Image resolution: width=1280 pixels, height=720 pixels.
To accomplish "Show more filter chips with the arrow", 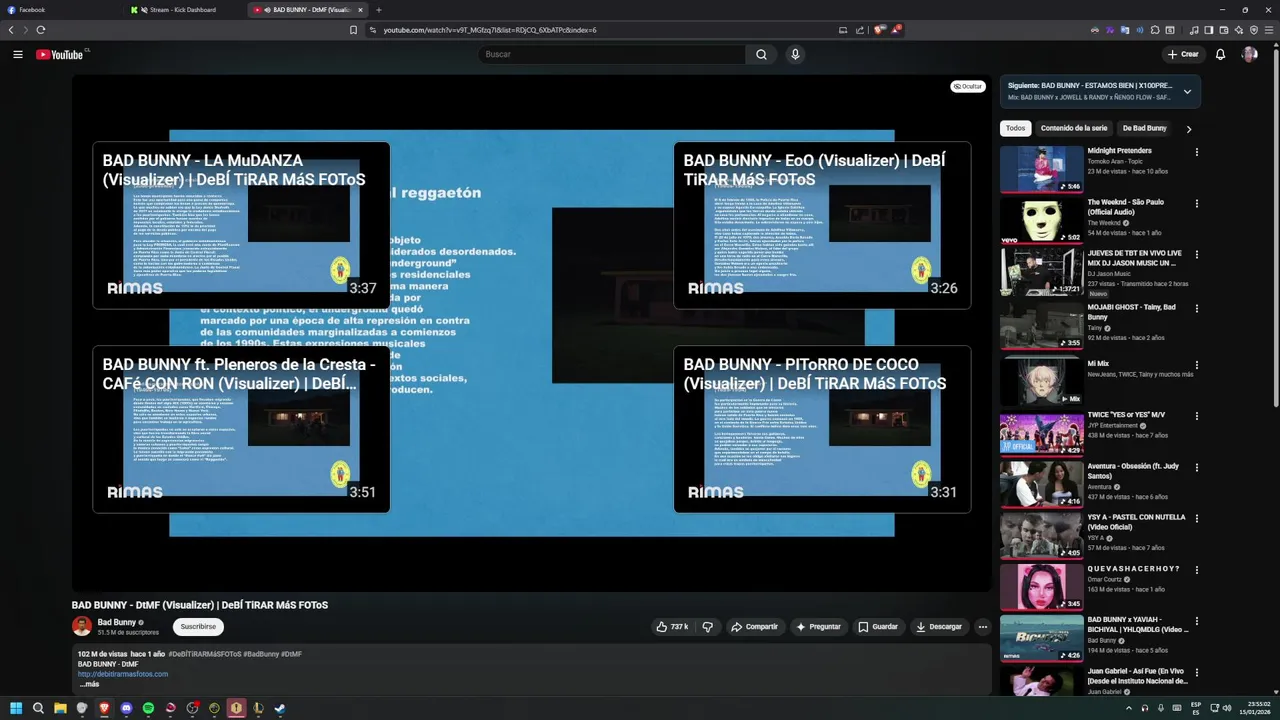I will point(1188,129).
